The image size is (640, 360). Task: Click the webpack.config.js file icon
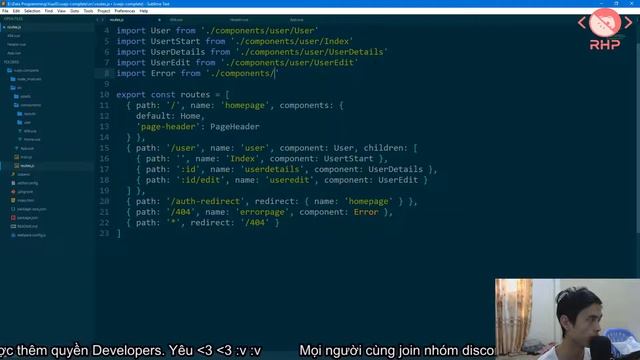[13, 235]
